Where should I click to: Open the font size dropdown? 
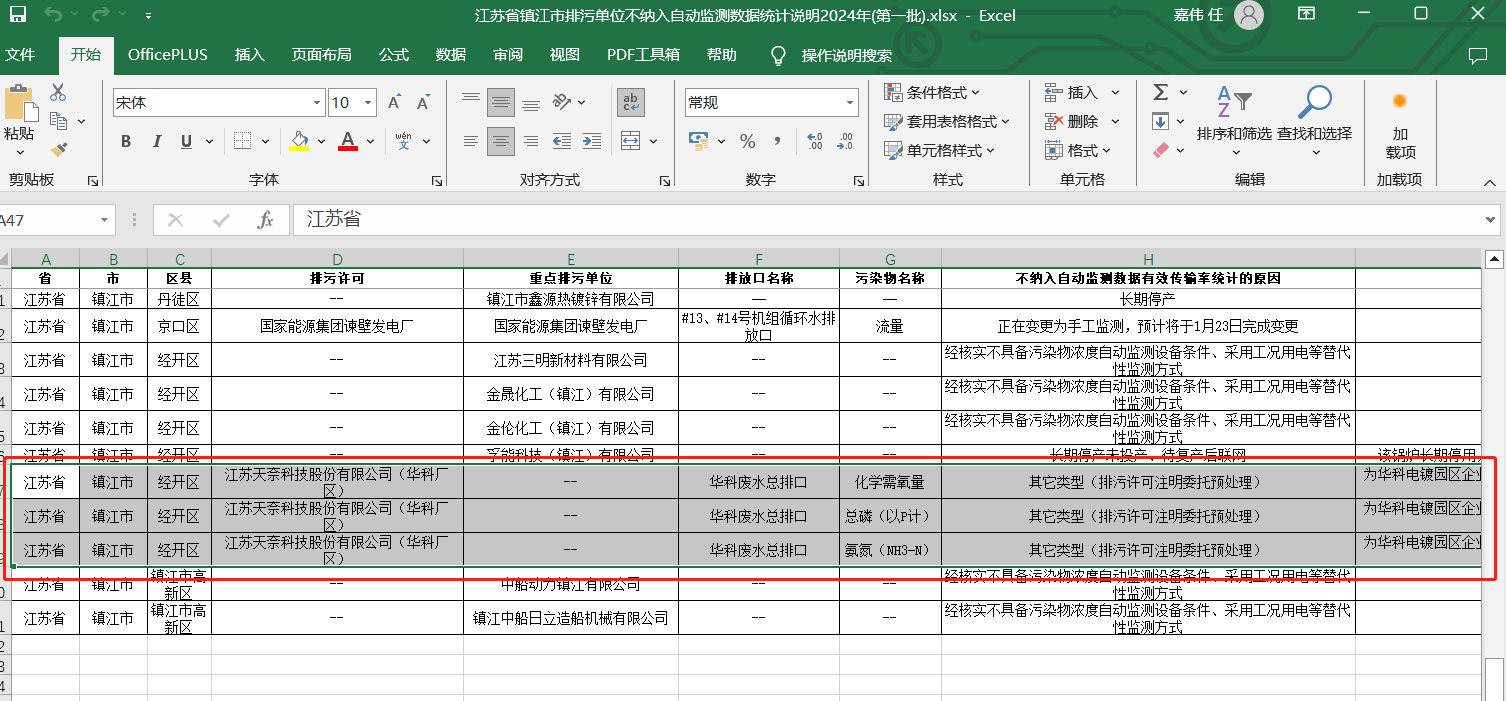(x=368, y=102)
